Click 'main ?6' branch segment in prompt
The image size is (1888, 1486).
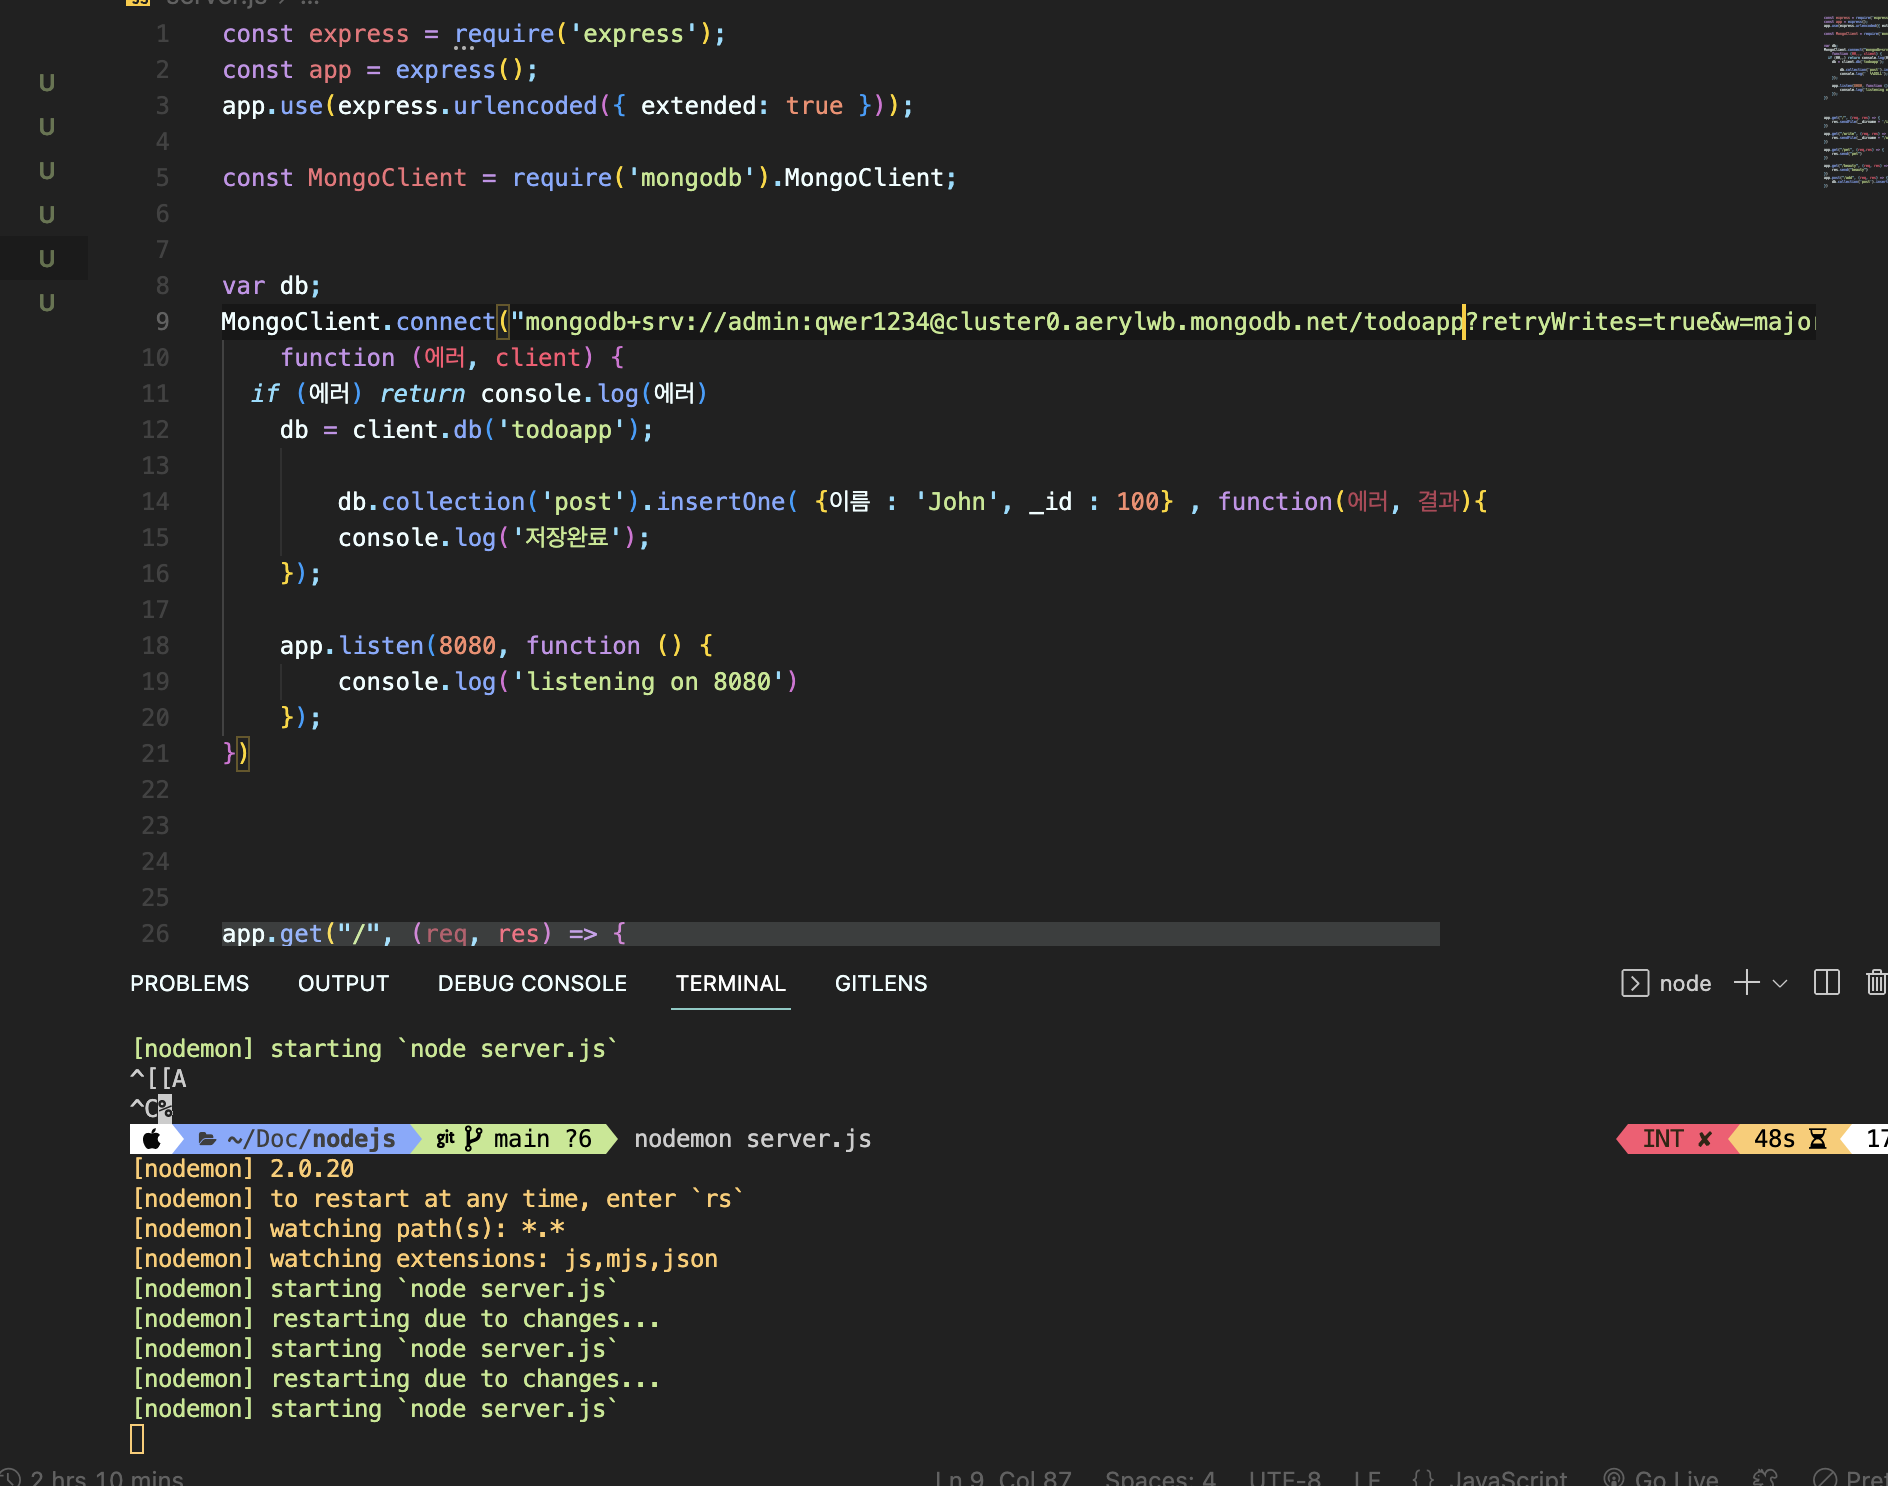542,1139
